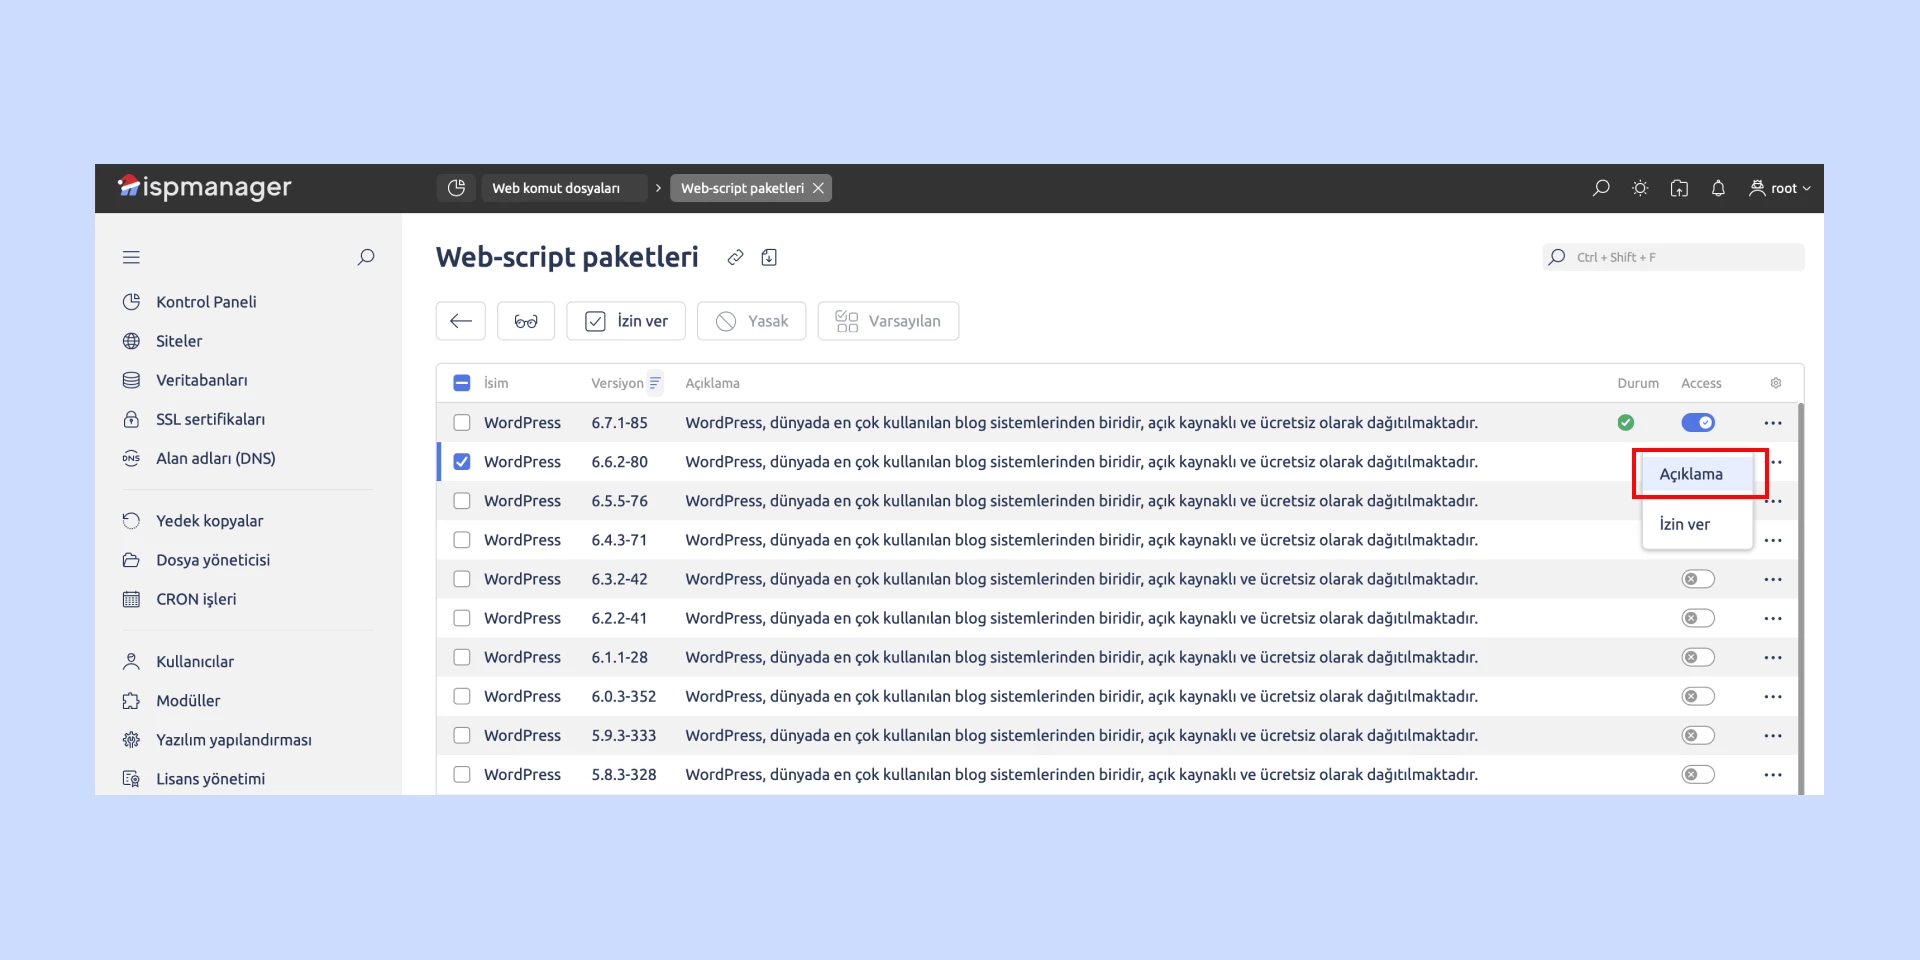Check WordPress 6.4.3-71 row checkbox
Image resolution: width=1920 pixels, height=960 pixels.
pos(462,540)
